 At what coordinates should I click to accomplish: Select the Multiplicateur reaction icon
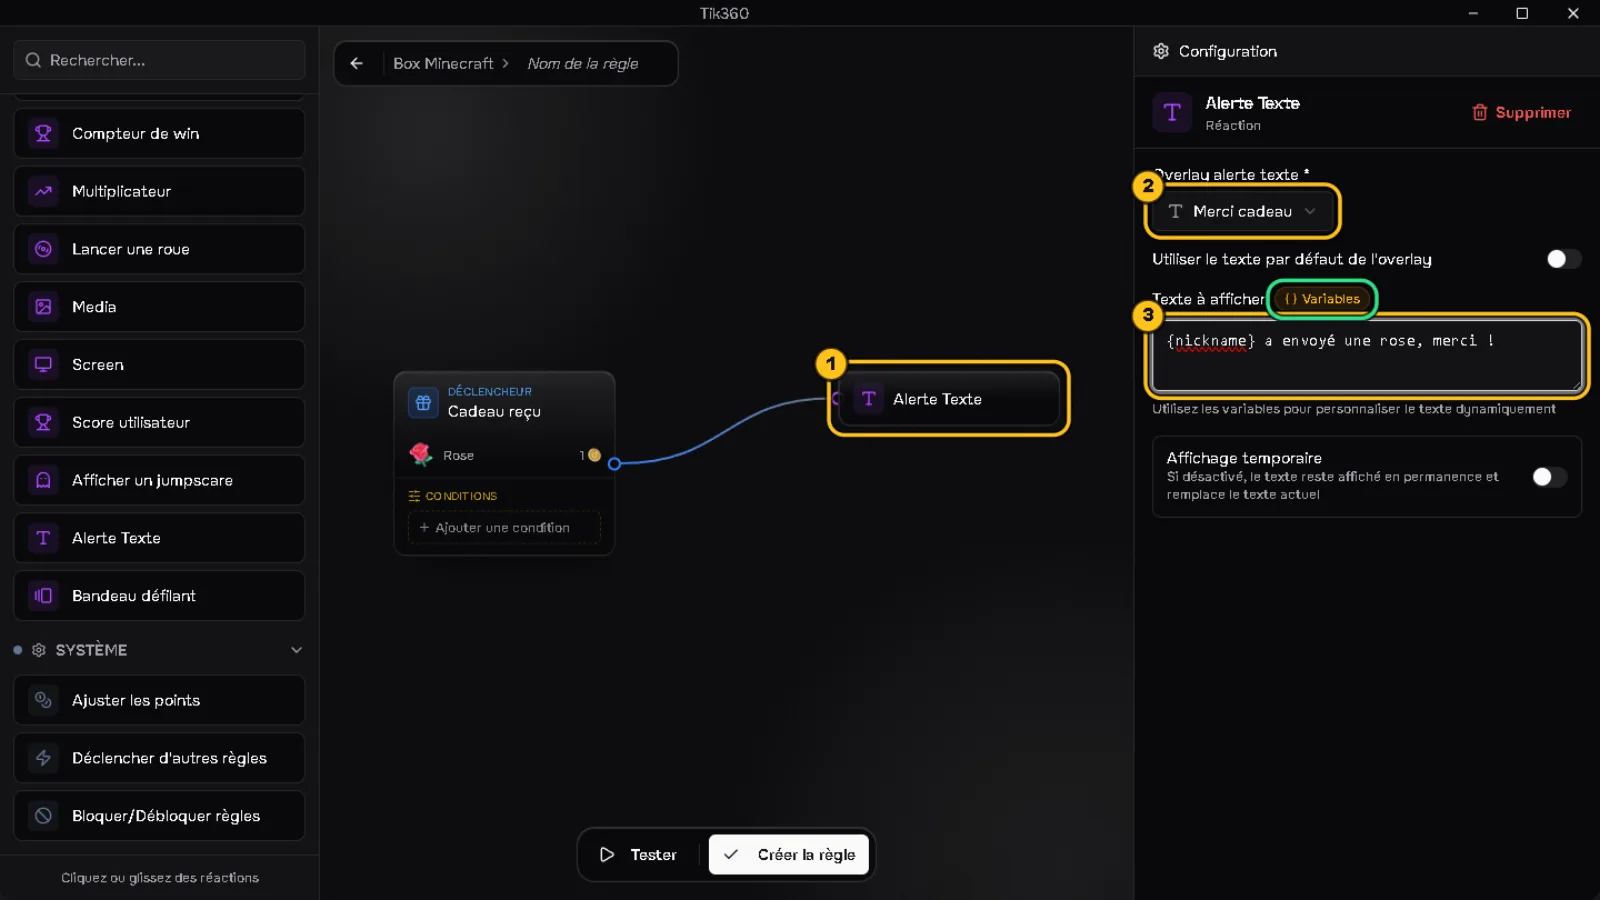click(43, 191)
